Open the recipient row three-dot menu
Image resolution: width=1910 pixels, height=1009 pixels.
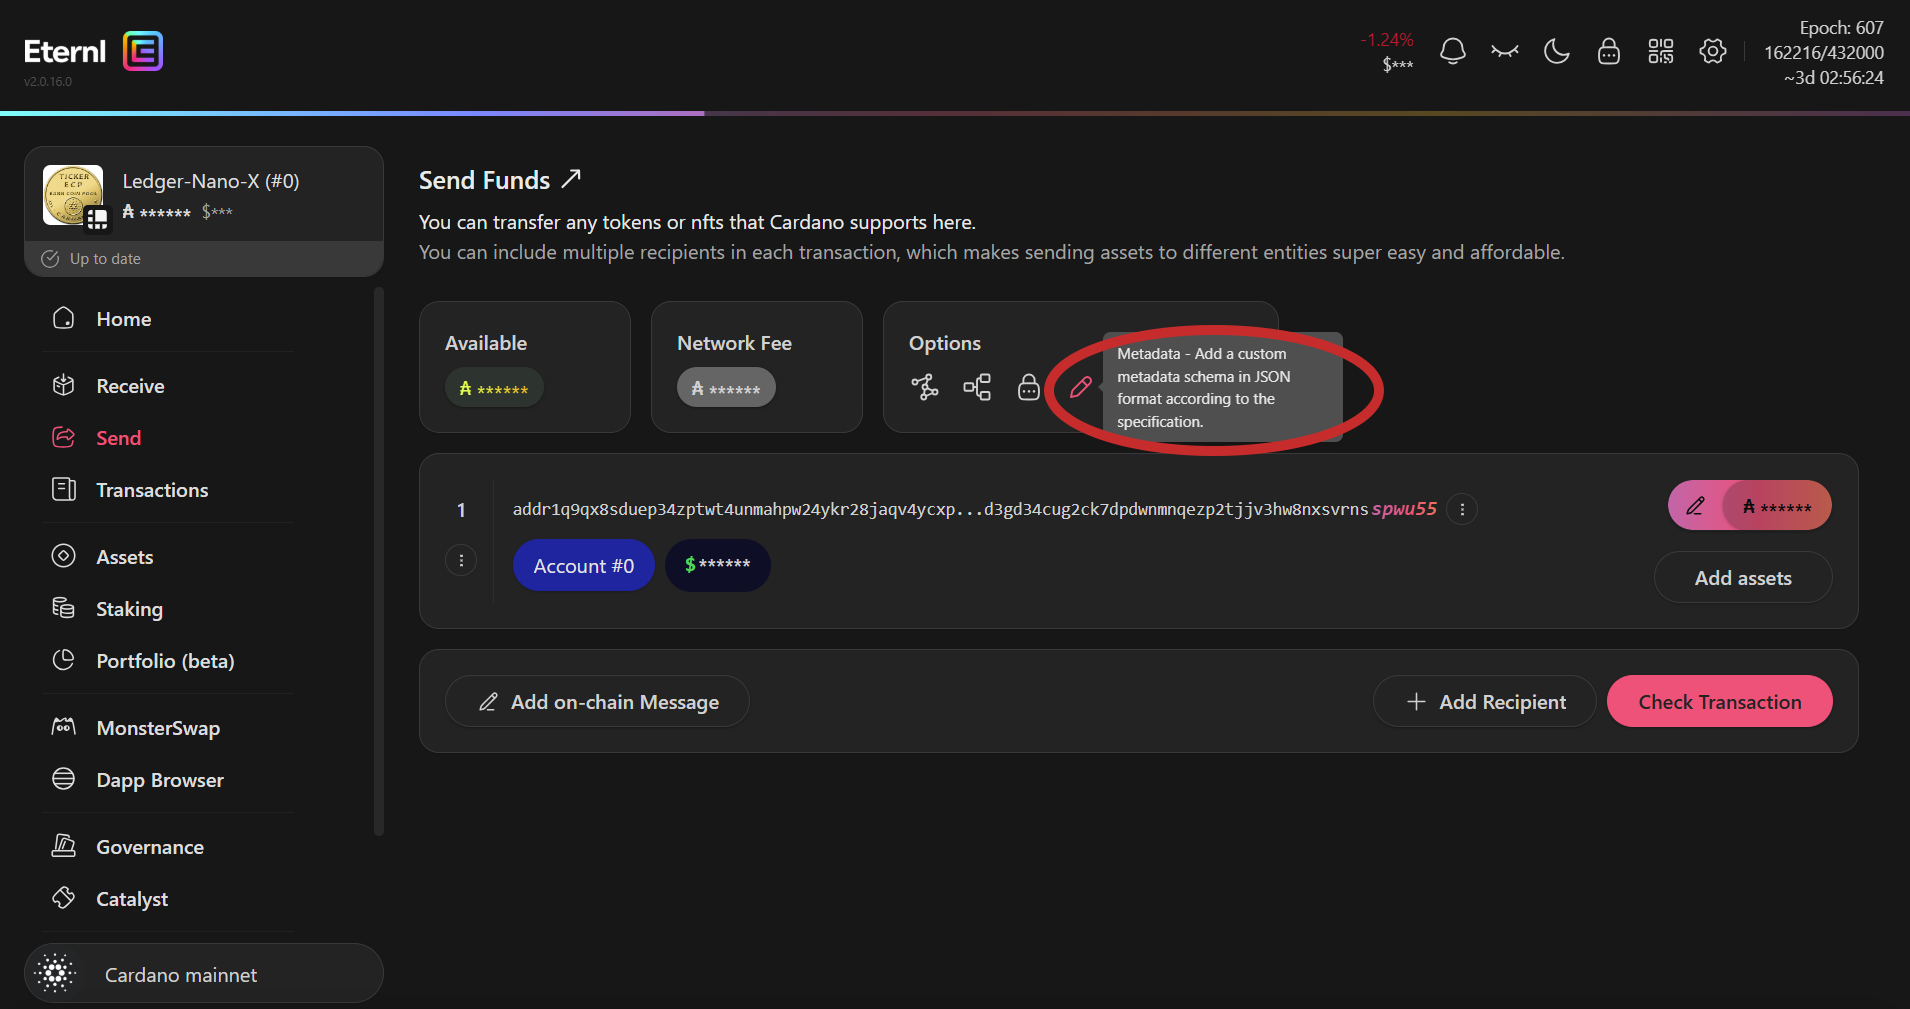[x=461, y=560]
